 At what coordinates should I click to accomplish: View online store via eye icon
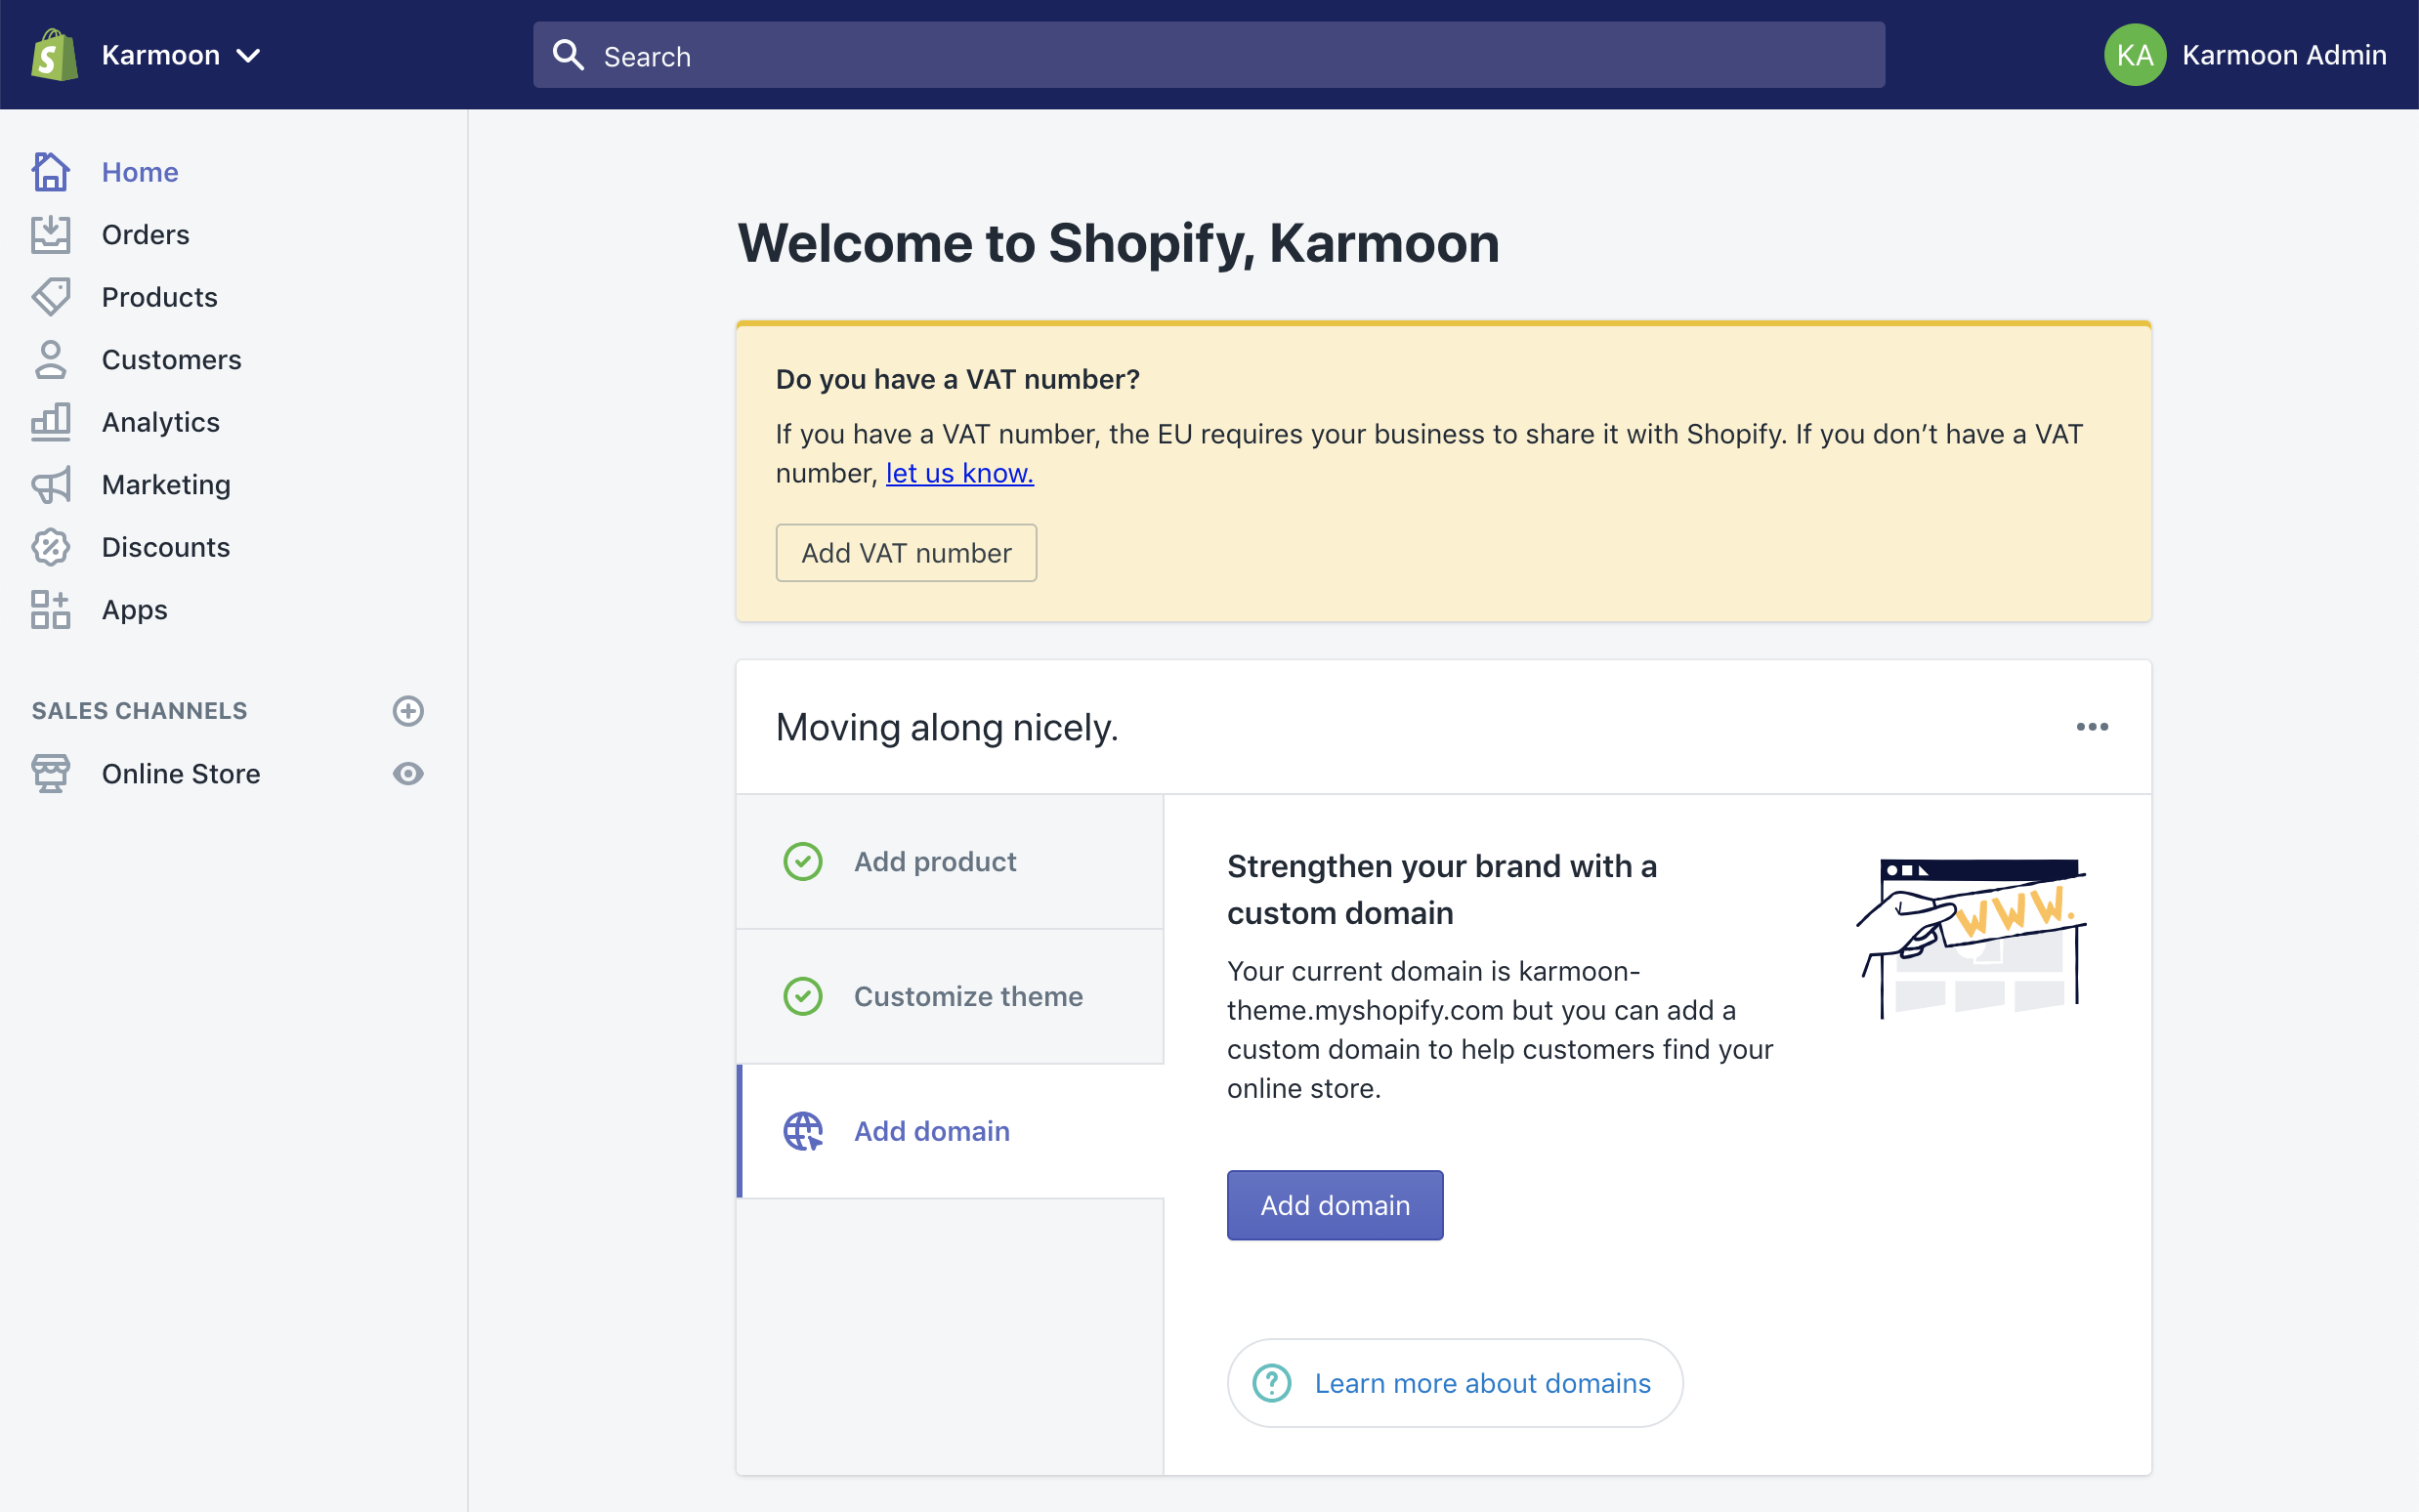(x=408, y=774)
